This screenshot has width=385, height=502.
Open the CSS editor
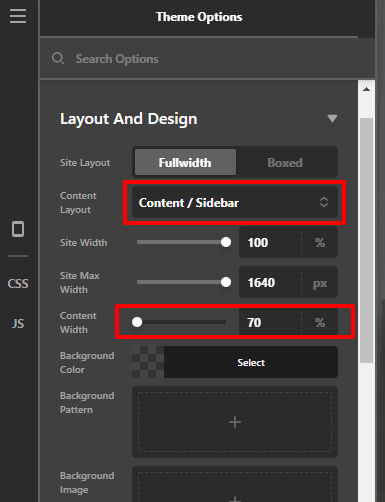coord(18,284)
